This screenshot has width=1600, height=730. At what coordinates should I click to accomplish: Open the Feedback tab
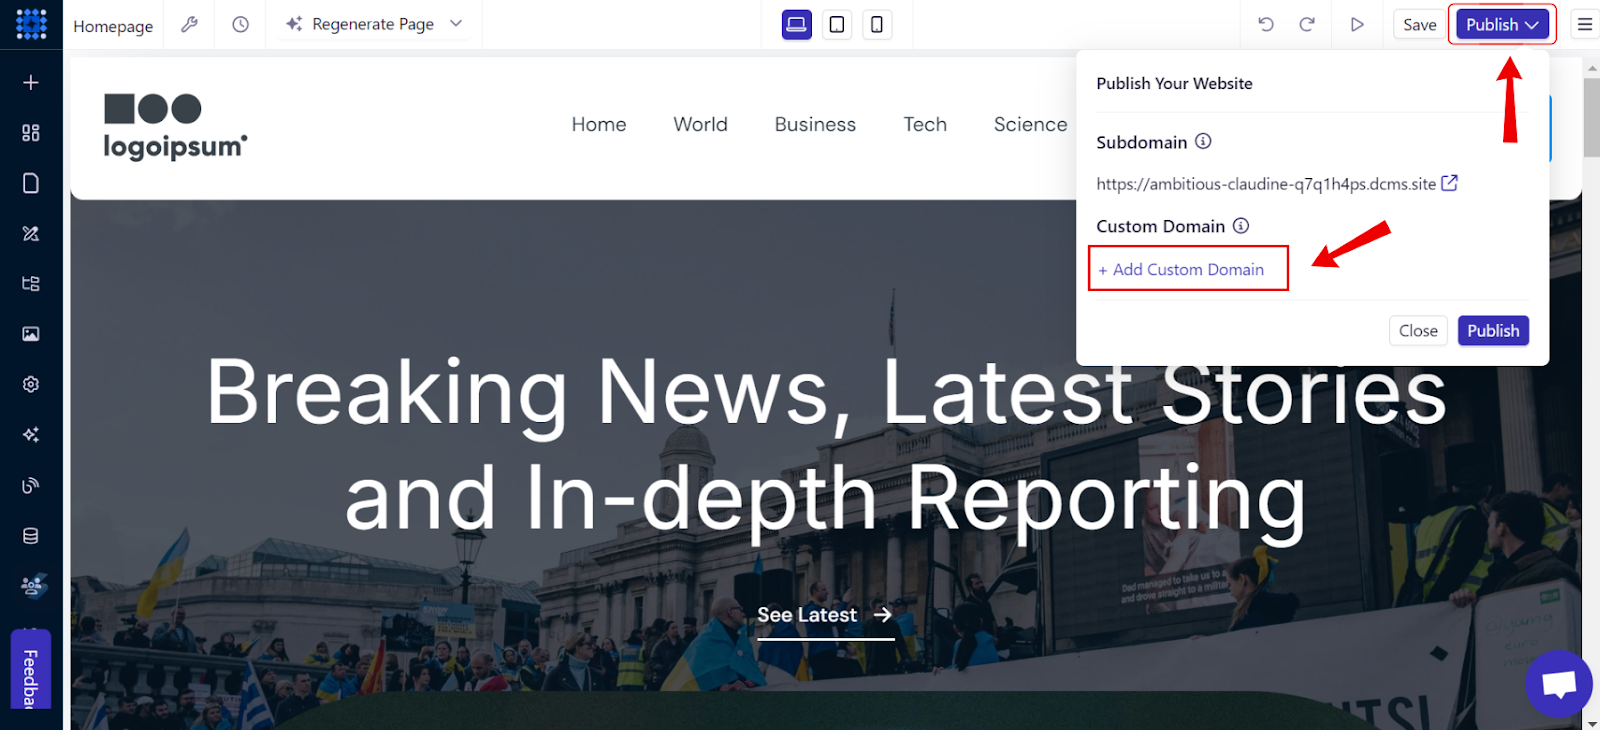(30, 669)
